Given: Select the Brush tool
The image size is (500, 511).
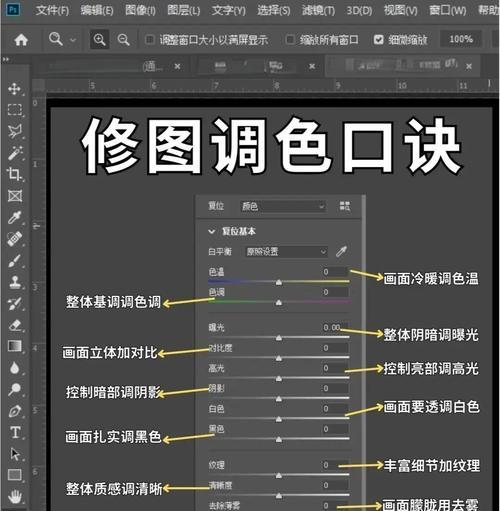Looking at the screenshot, I should click(15, 261).
